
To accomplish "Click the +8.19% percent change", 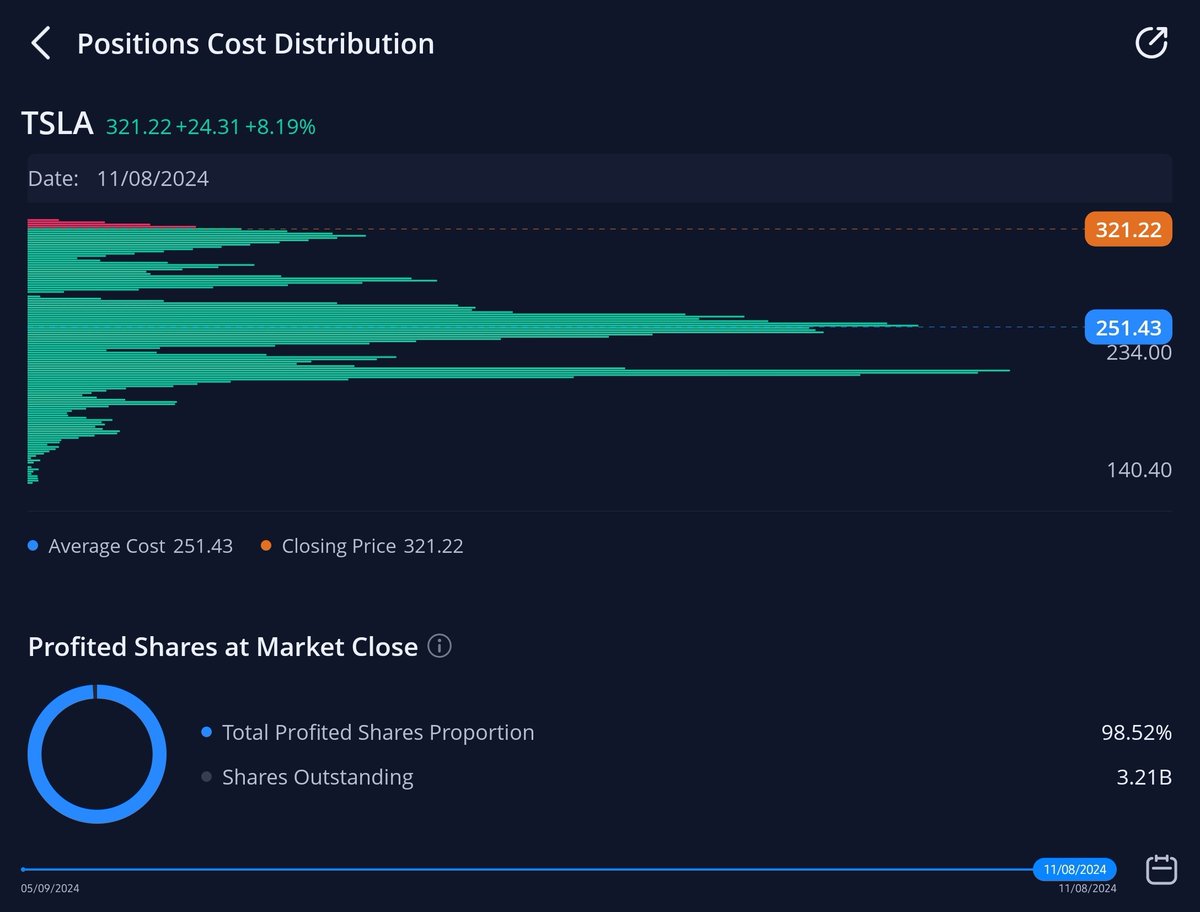I will (x=280, y=126).
